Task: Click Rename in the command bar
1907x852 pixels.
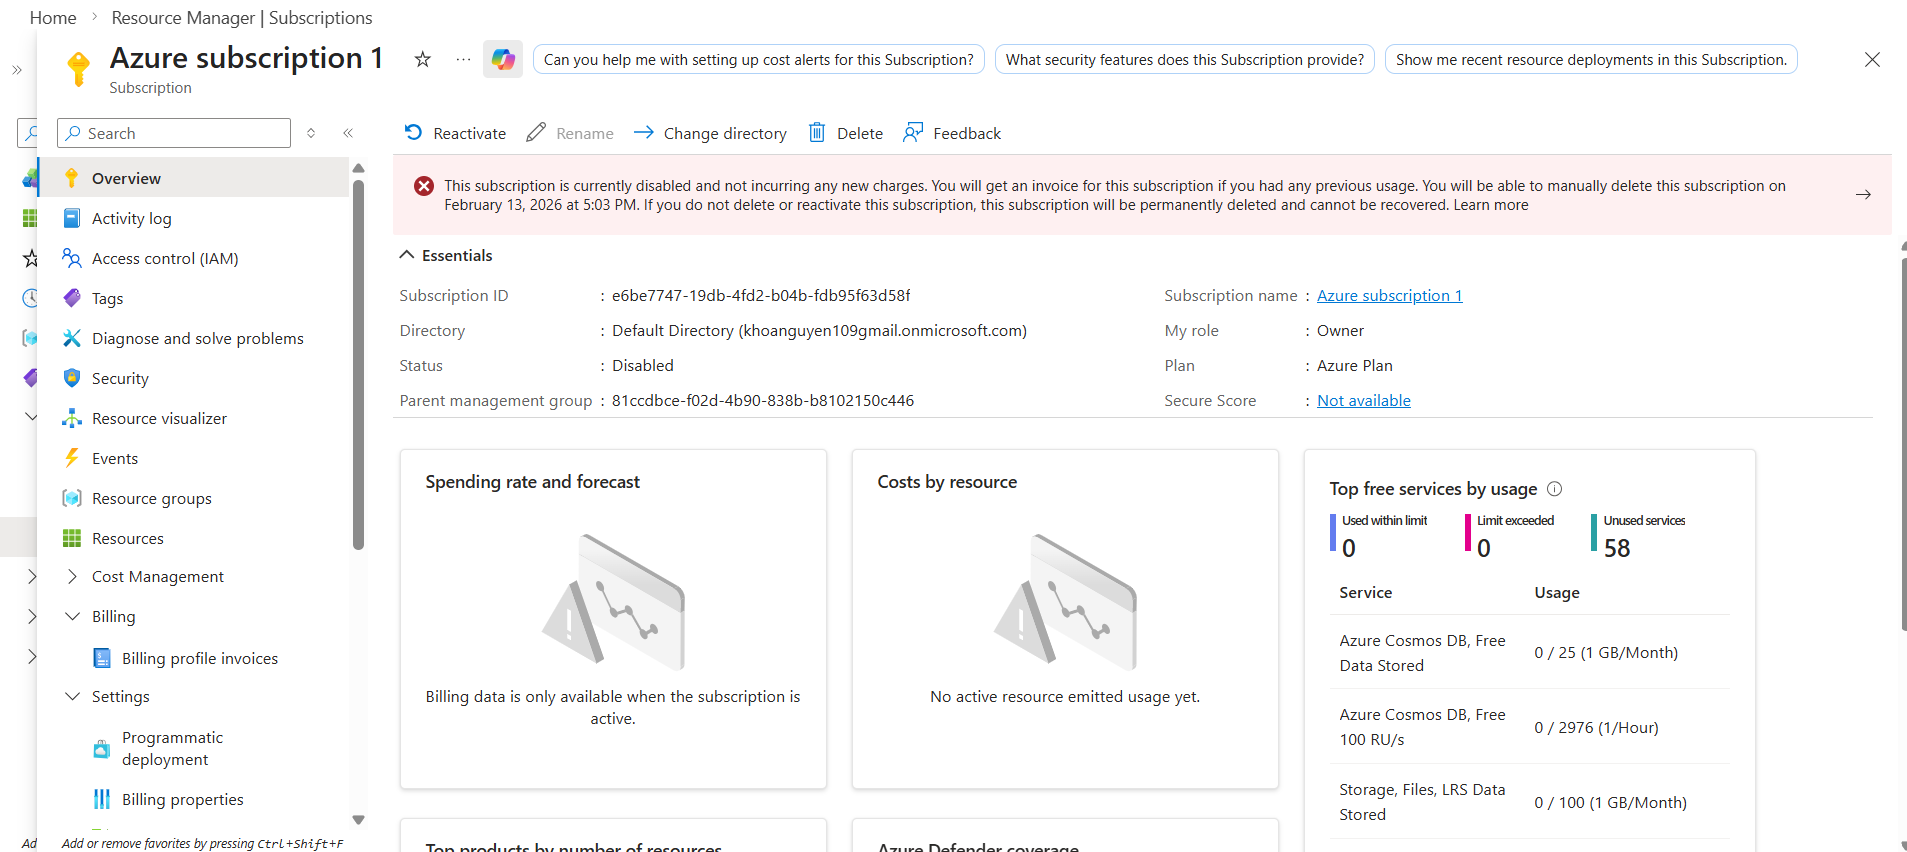Action: pyautogui.click(x=570, y=133)
